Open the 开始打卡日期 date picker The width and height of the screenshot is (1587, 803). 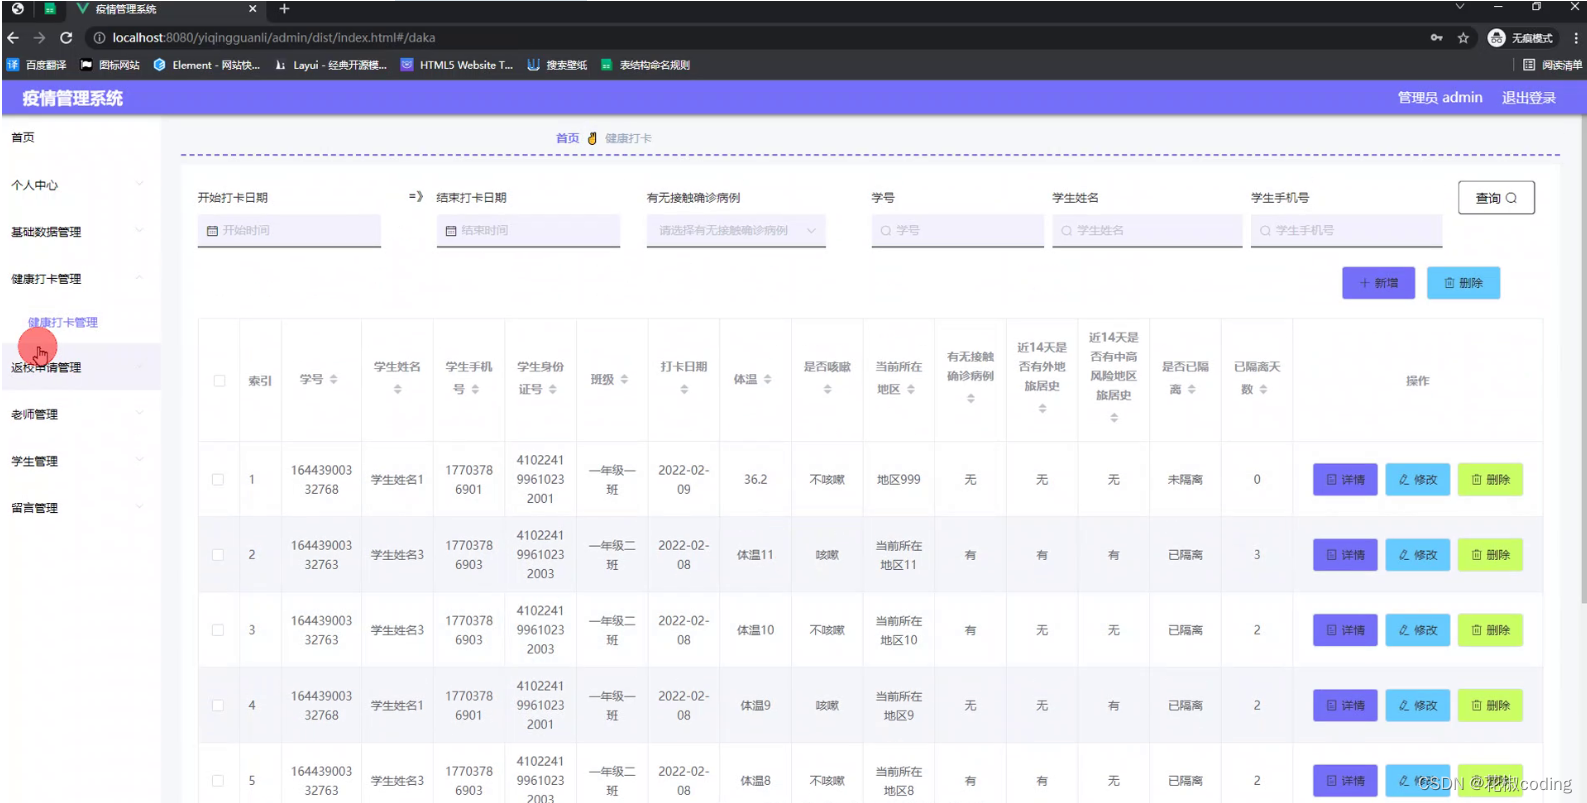[x=289, y=231]
